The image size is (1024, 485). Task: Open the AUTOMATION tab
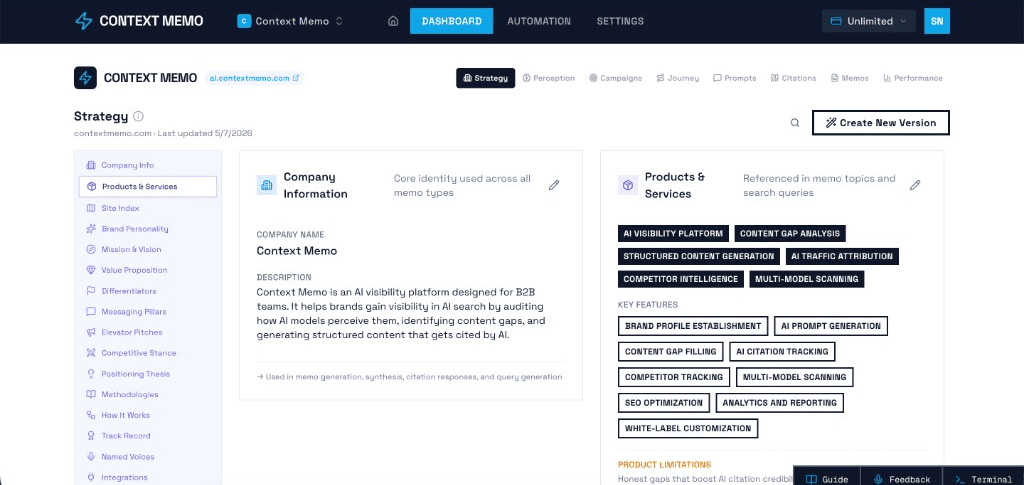(539, 21)
